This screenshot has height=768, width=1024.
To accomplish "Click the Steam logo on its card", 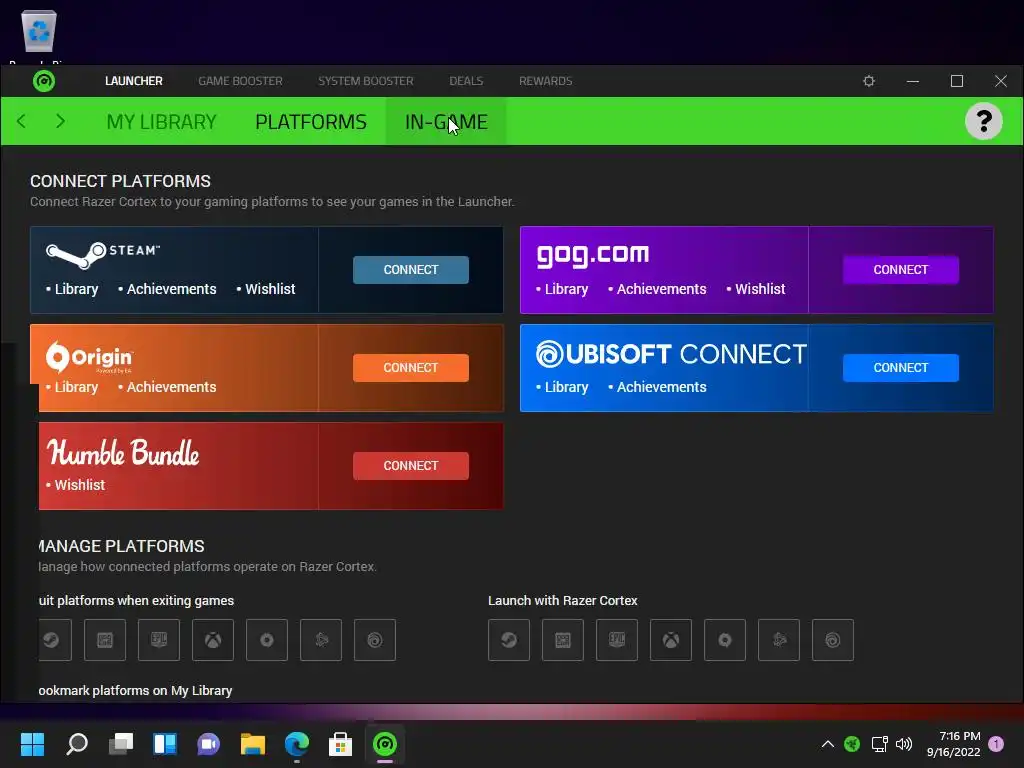I will (103, 255).
